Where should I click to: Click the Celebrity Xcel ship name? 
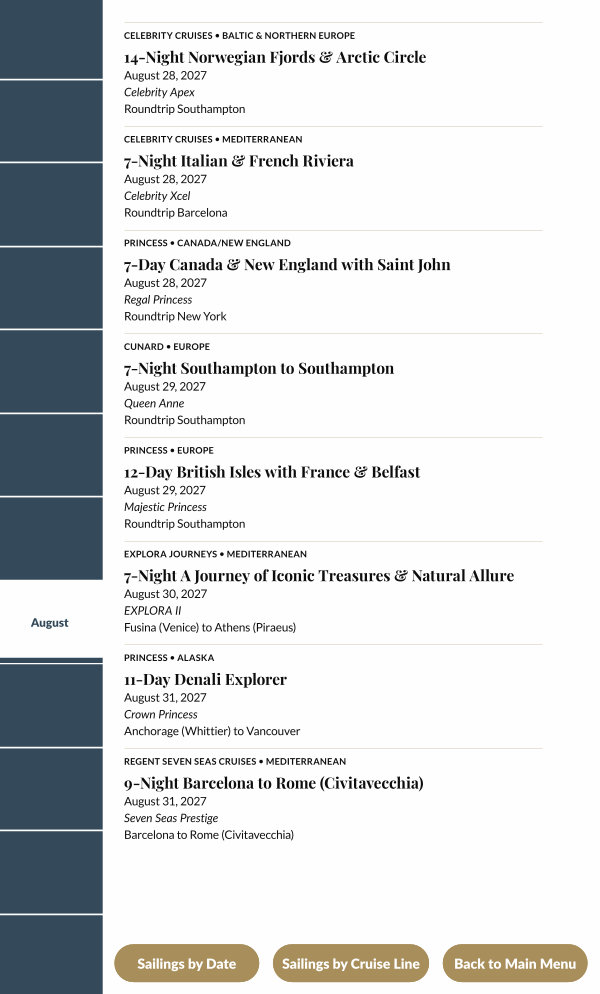[x=157, y=196]
